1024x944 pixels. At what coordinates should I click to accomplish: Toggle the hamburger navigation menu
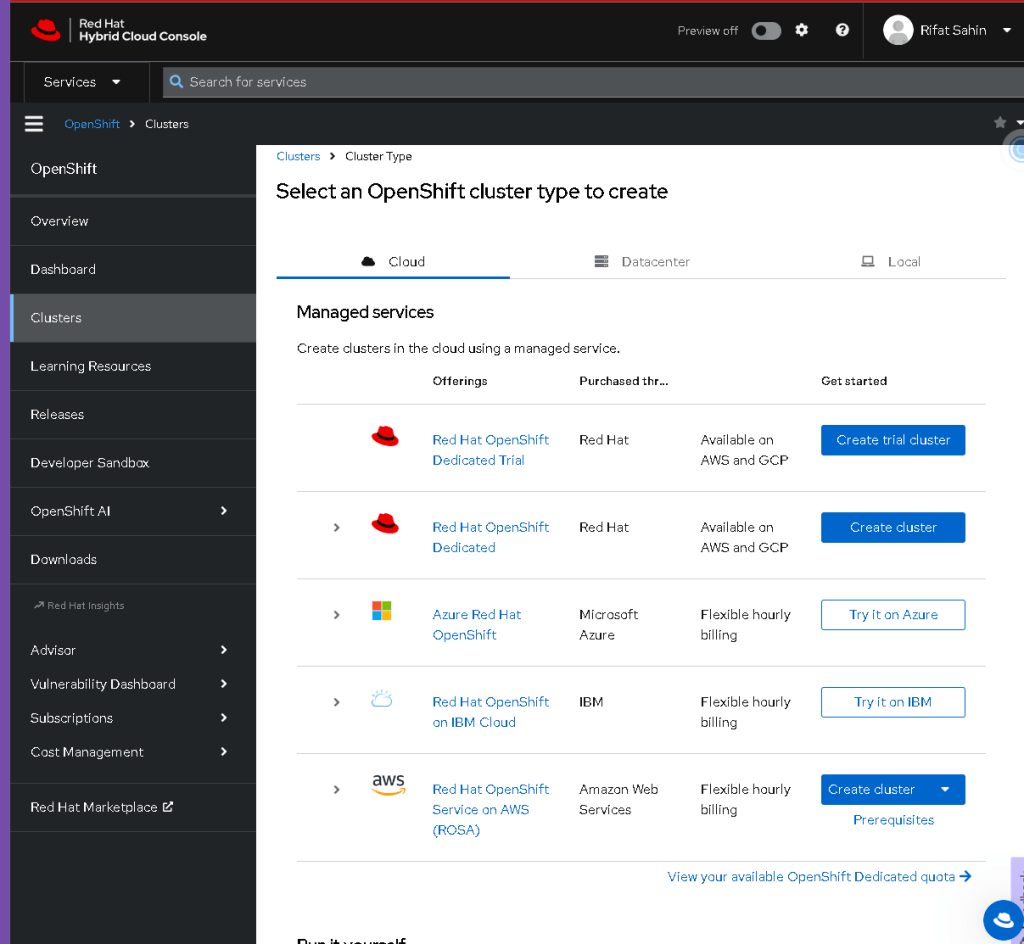(x=34, y=123)
